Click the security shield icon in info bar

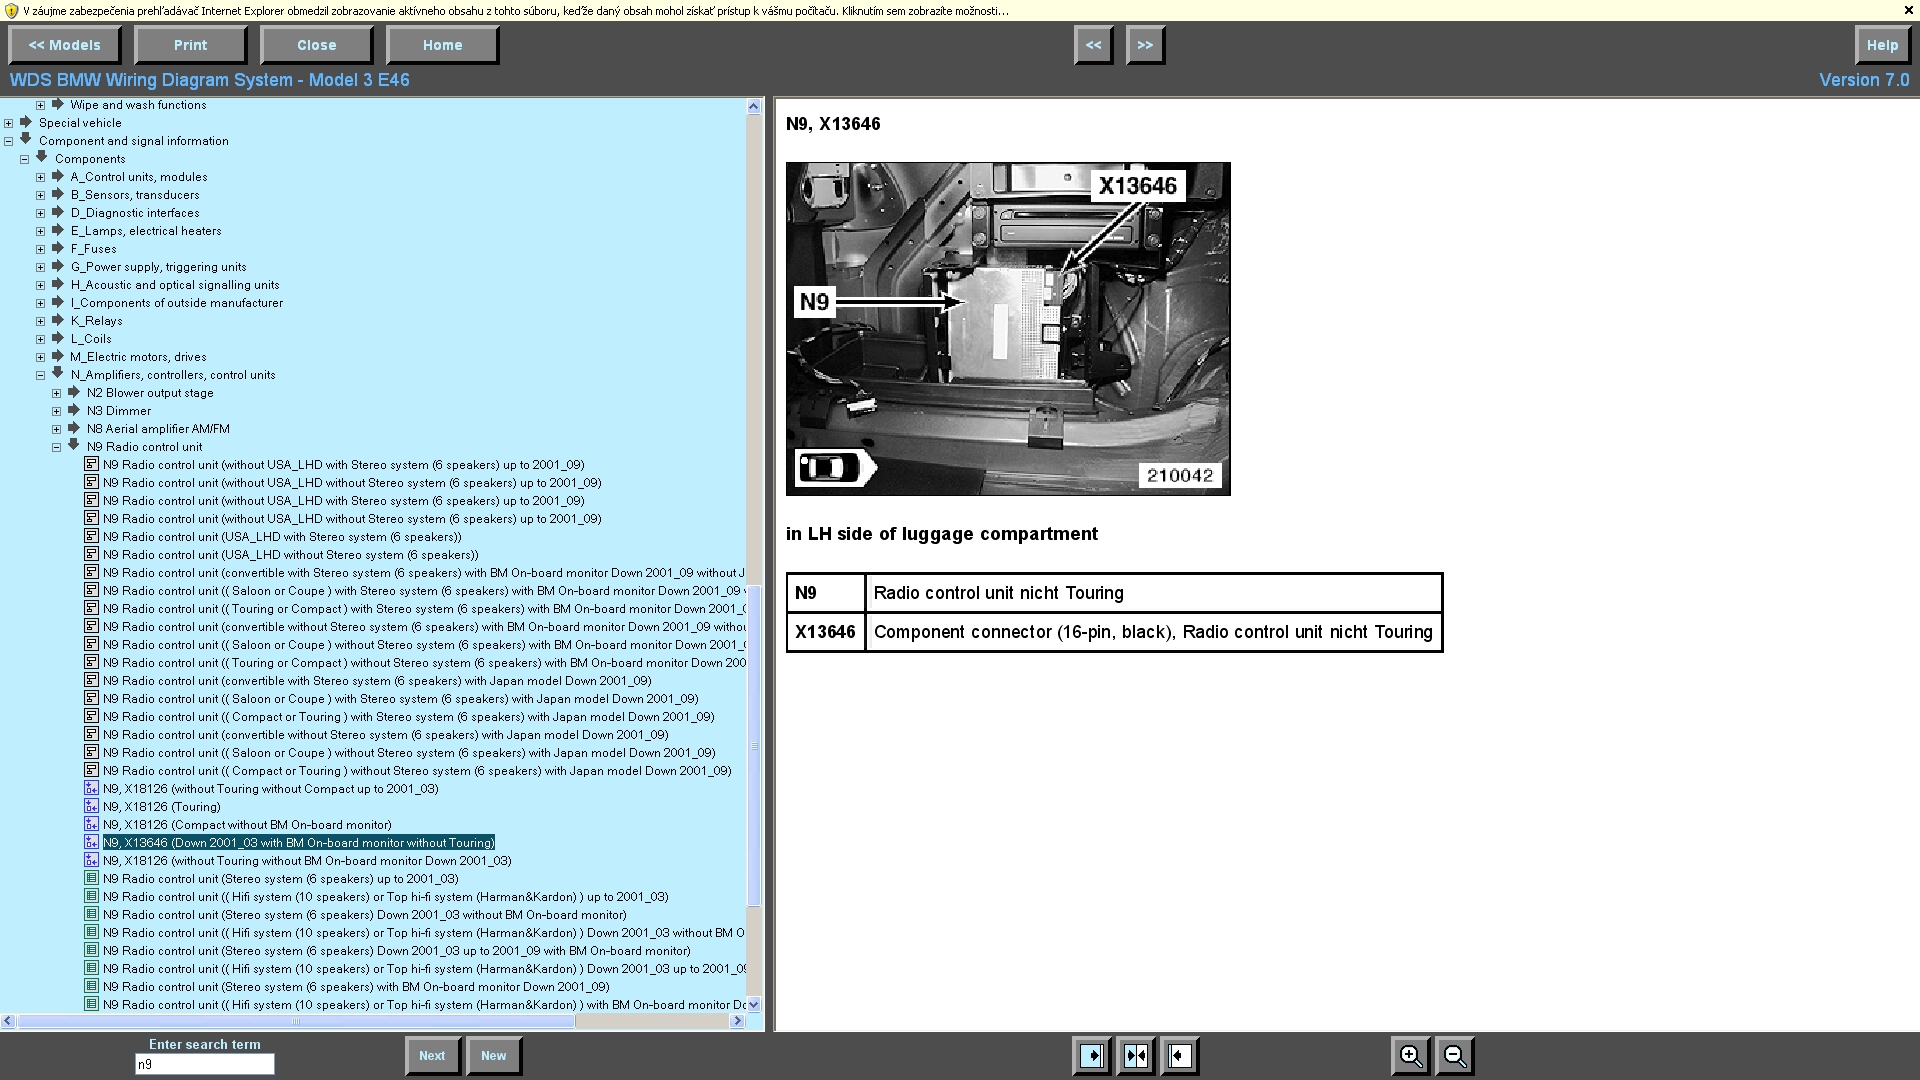pos(11,11)
